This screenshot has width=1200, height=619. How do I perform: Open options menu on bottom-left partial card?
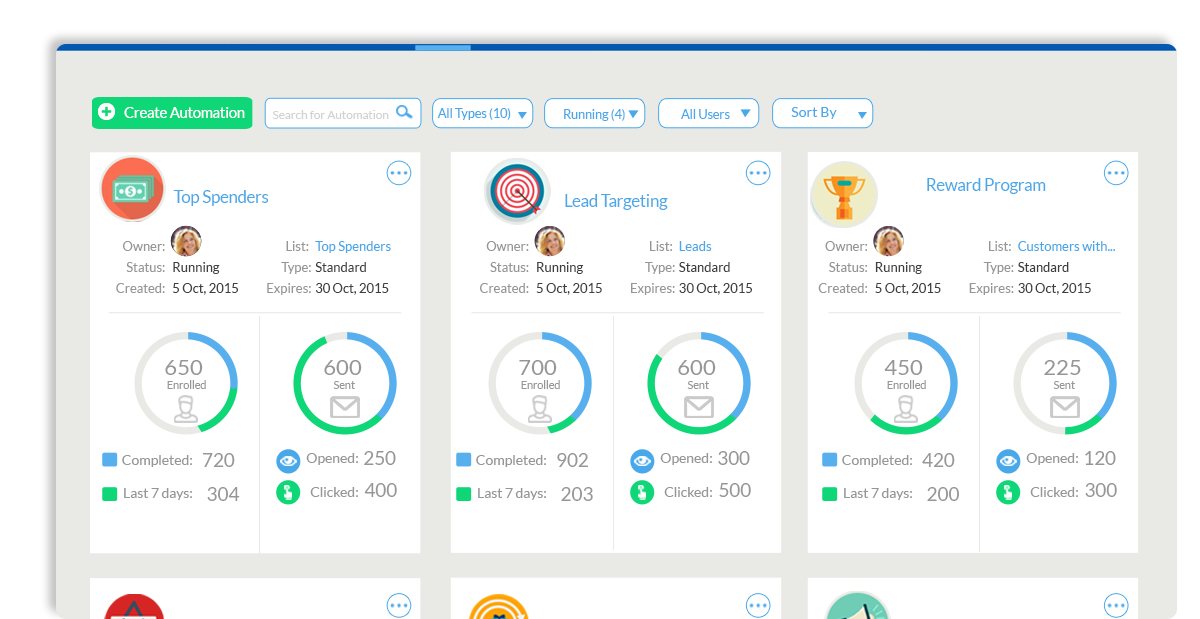[399, 605]
